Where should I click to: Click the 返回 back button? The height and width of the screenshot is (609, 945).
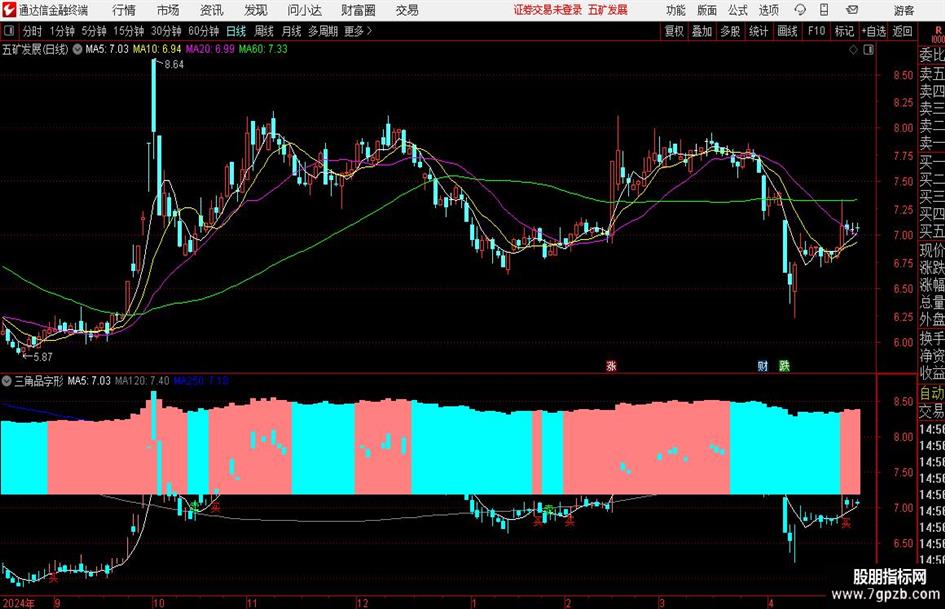902,31
